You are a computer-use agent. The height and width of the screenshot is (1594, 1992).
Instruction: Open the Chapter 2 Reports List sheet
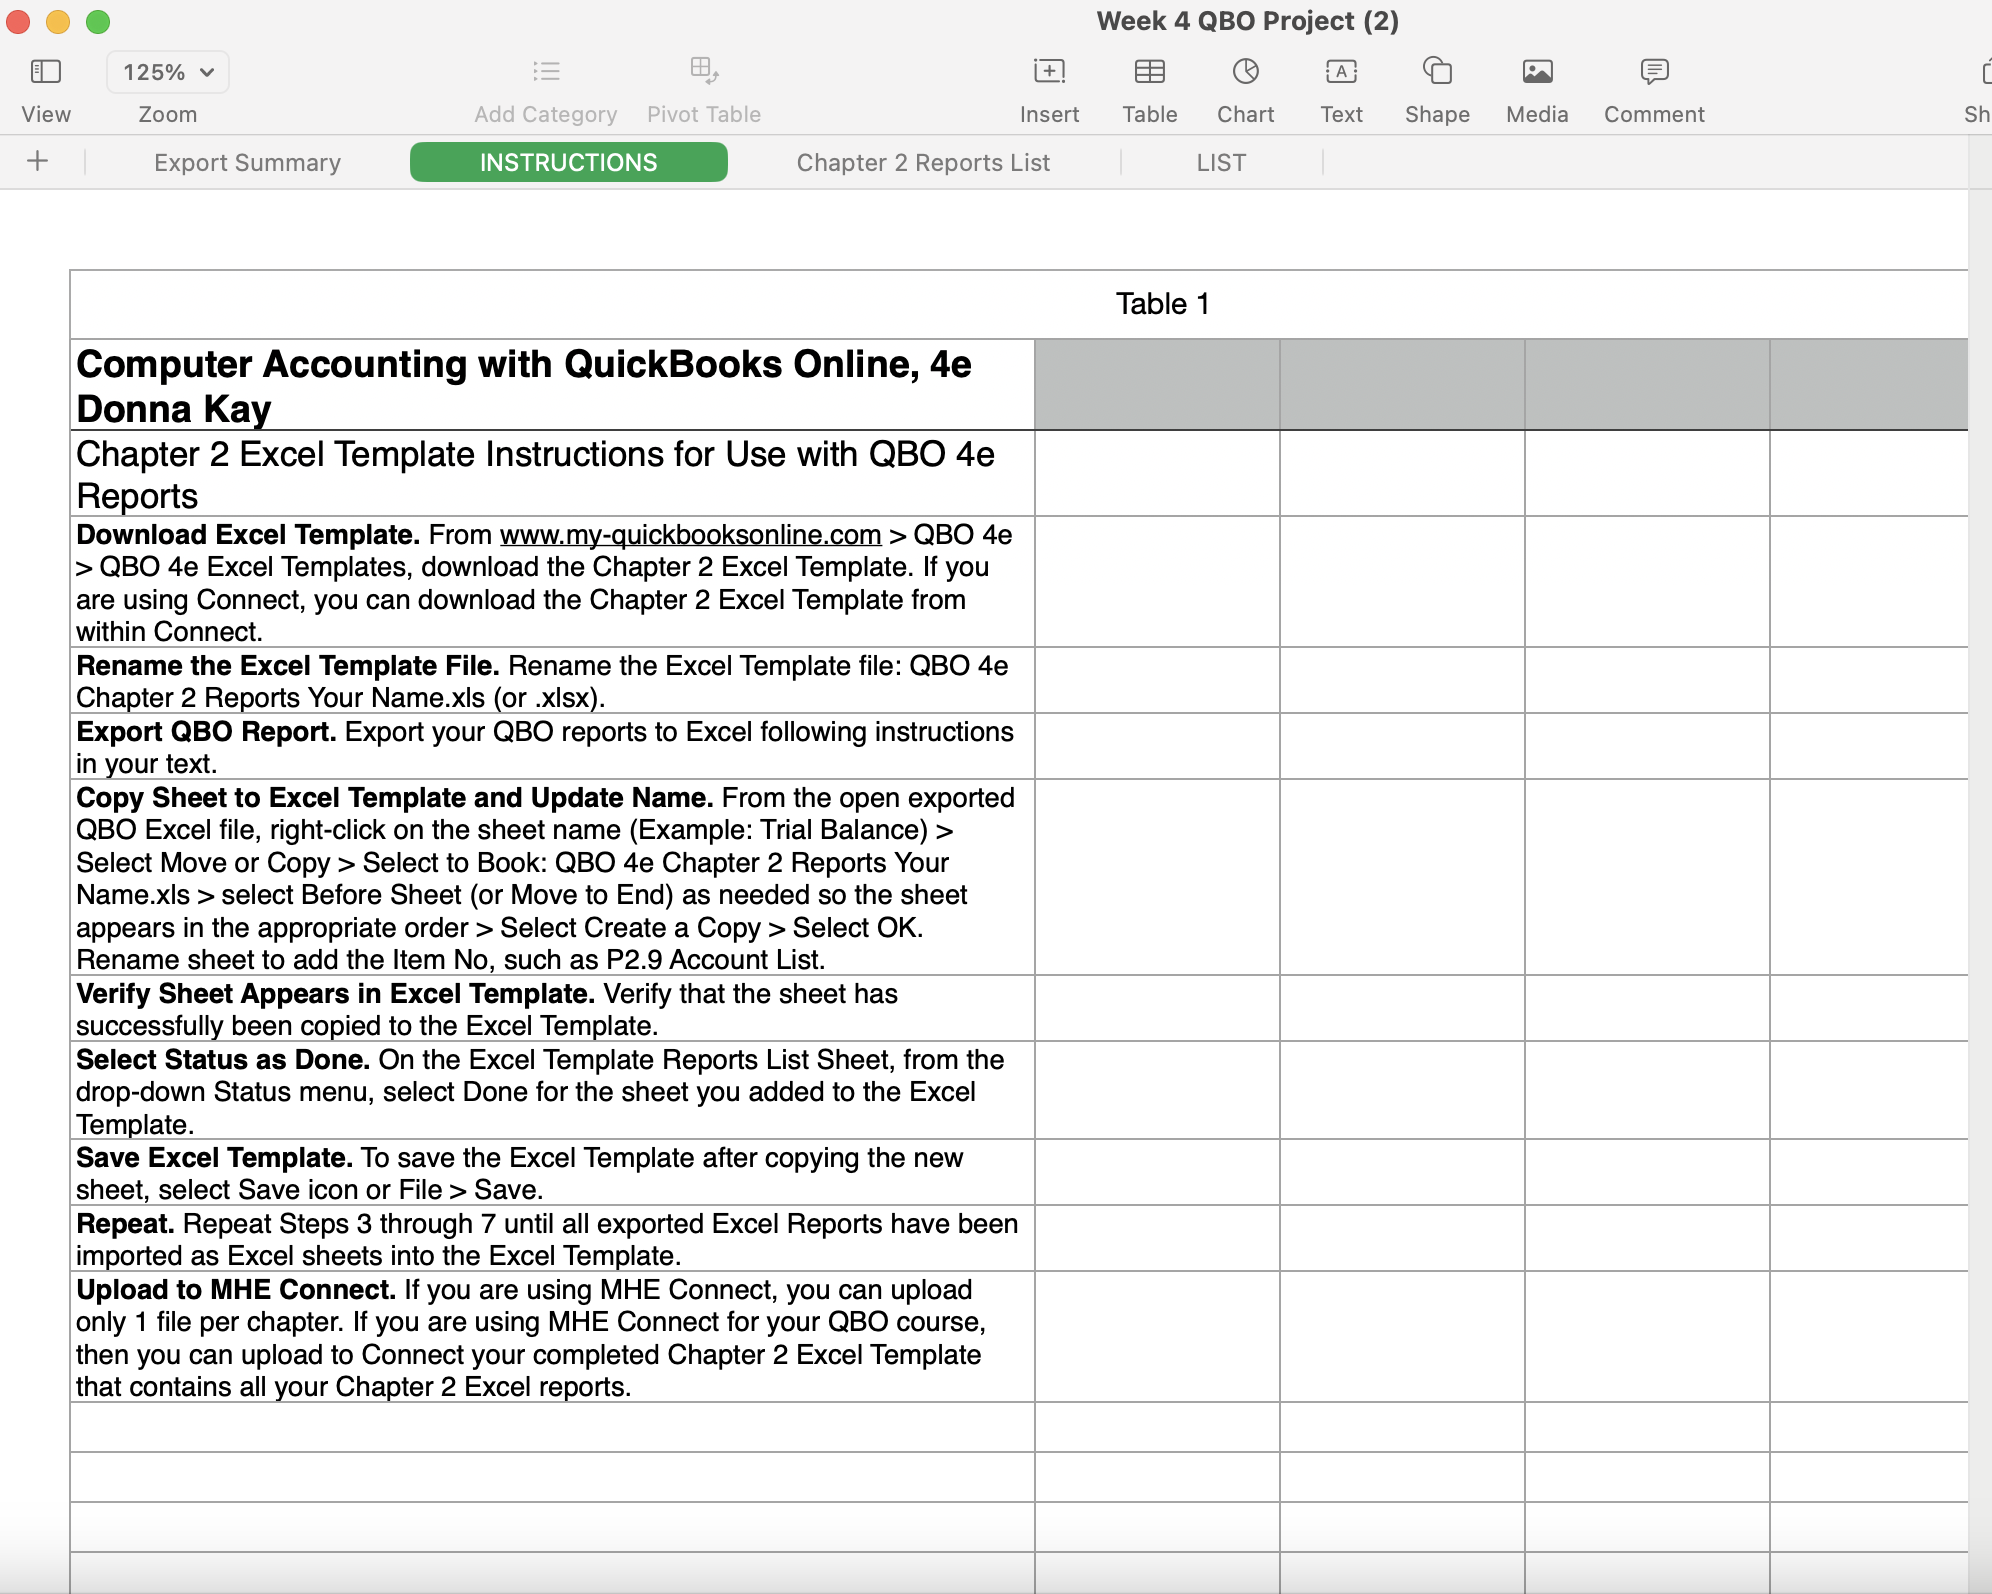[922, 162]
